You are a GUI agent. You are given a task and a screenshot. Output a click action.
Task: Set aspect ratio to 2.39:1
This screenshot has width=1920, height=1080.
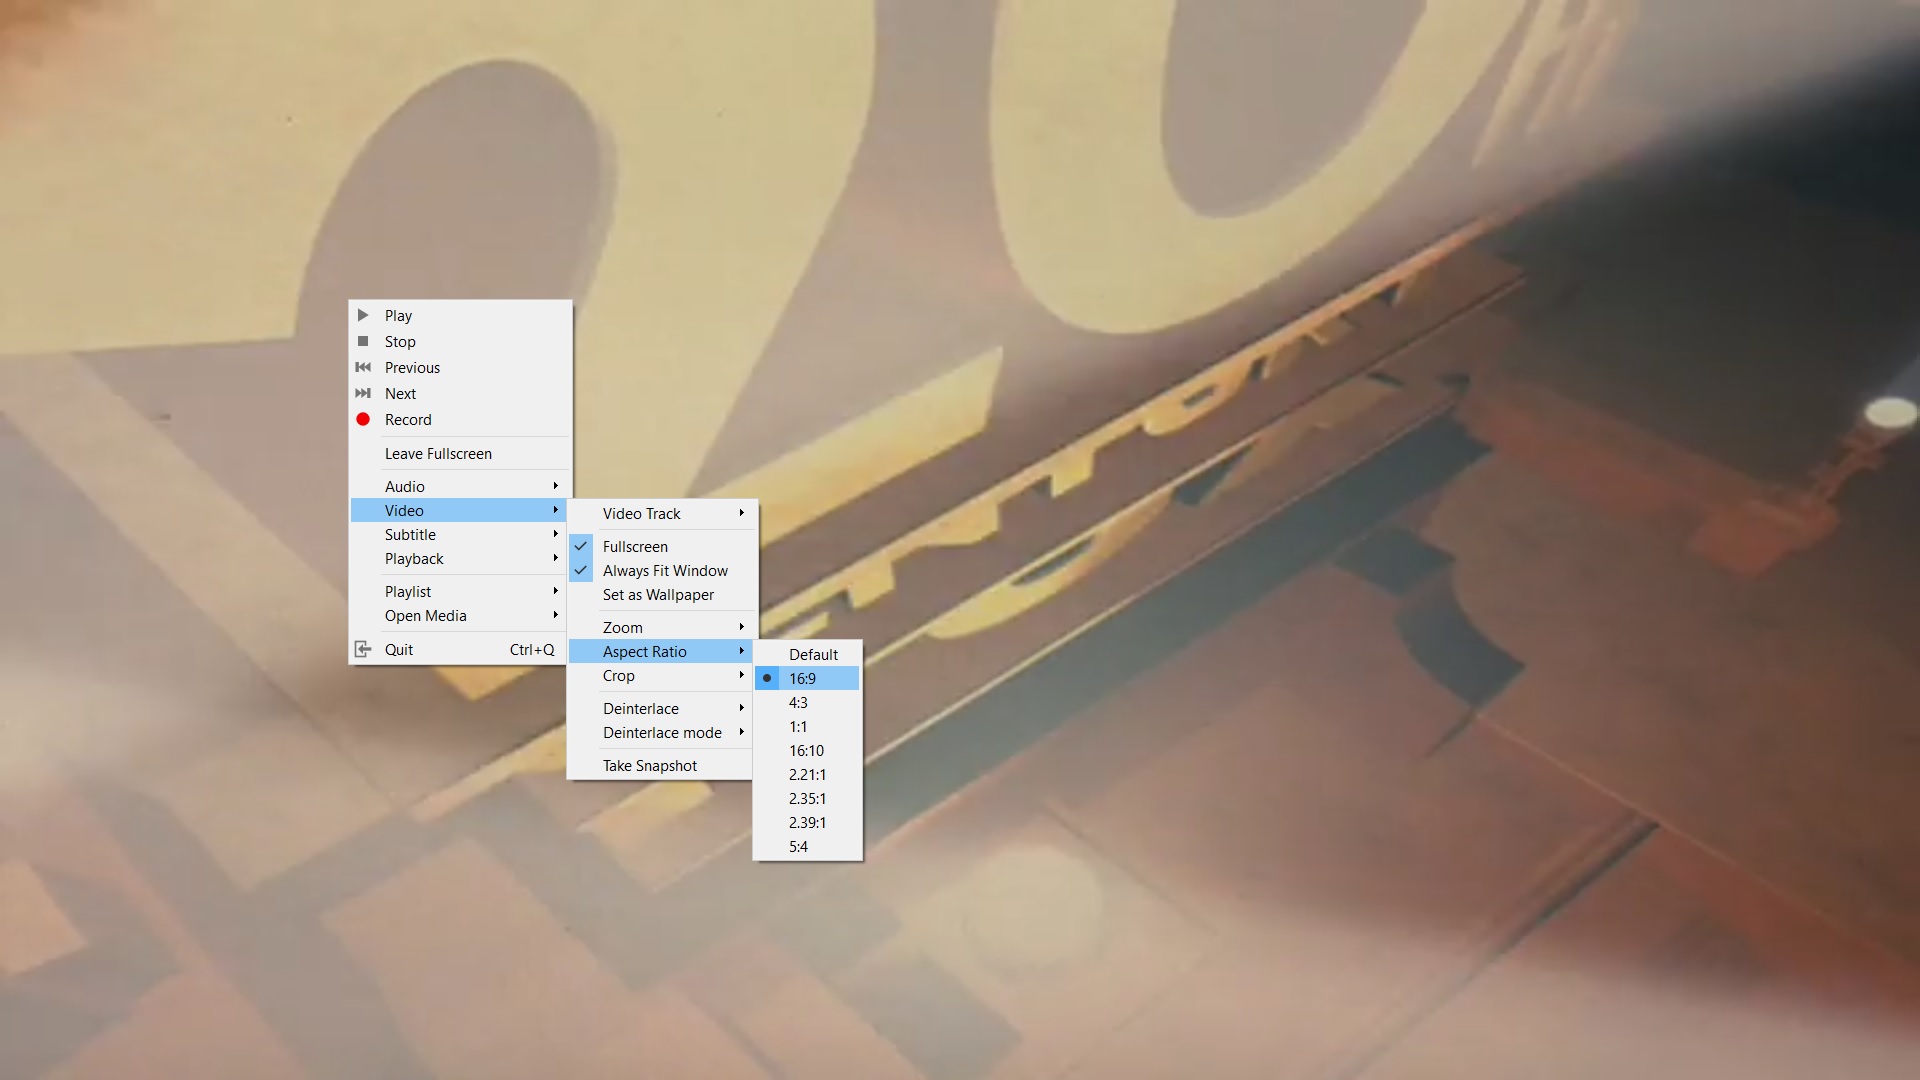pyautogui.click(x=807, y=822)
